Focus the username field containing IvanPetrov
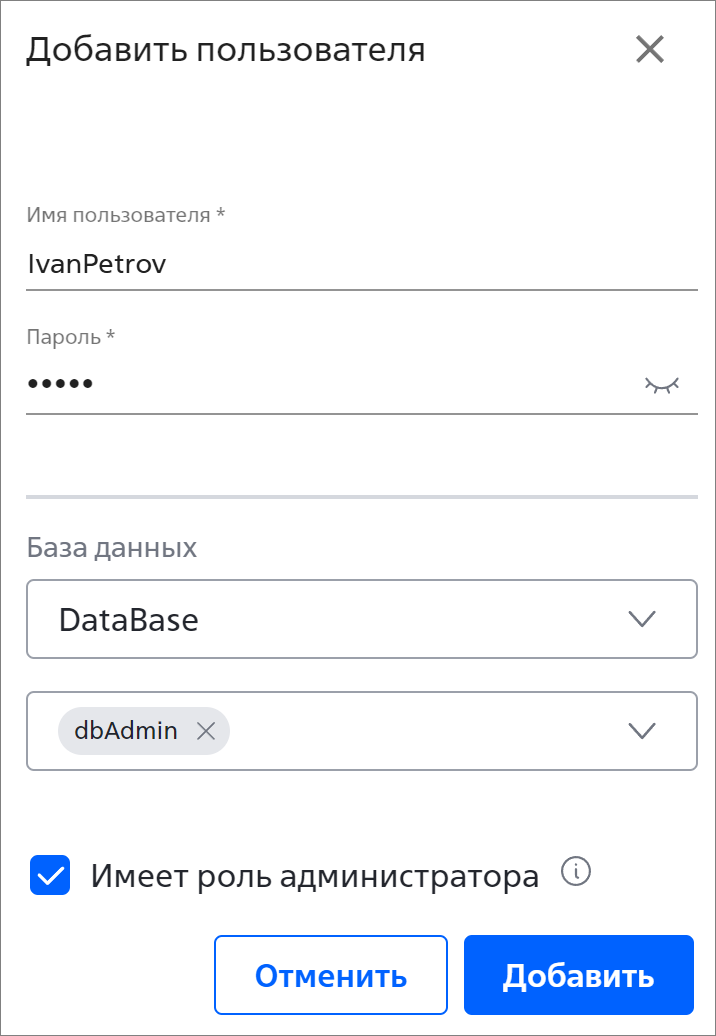This screenshot has width=716, height=1036. 362,265
